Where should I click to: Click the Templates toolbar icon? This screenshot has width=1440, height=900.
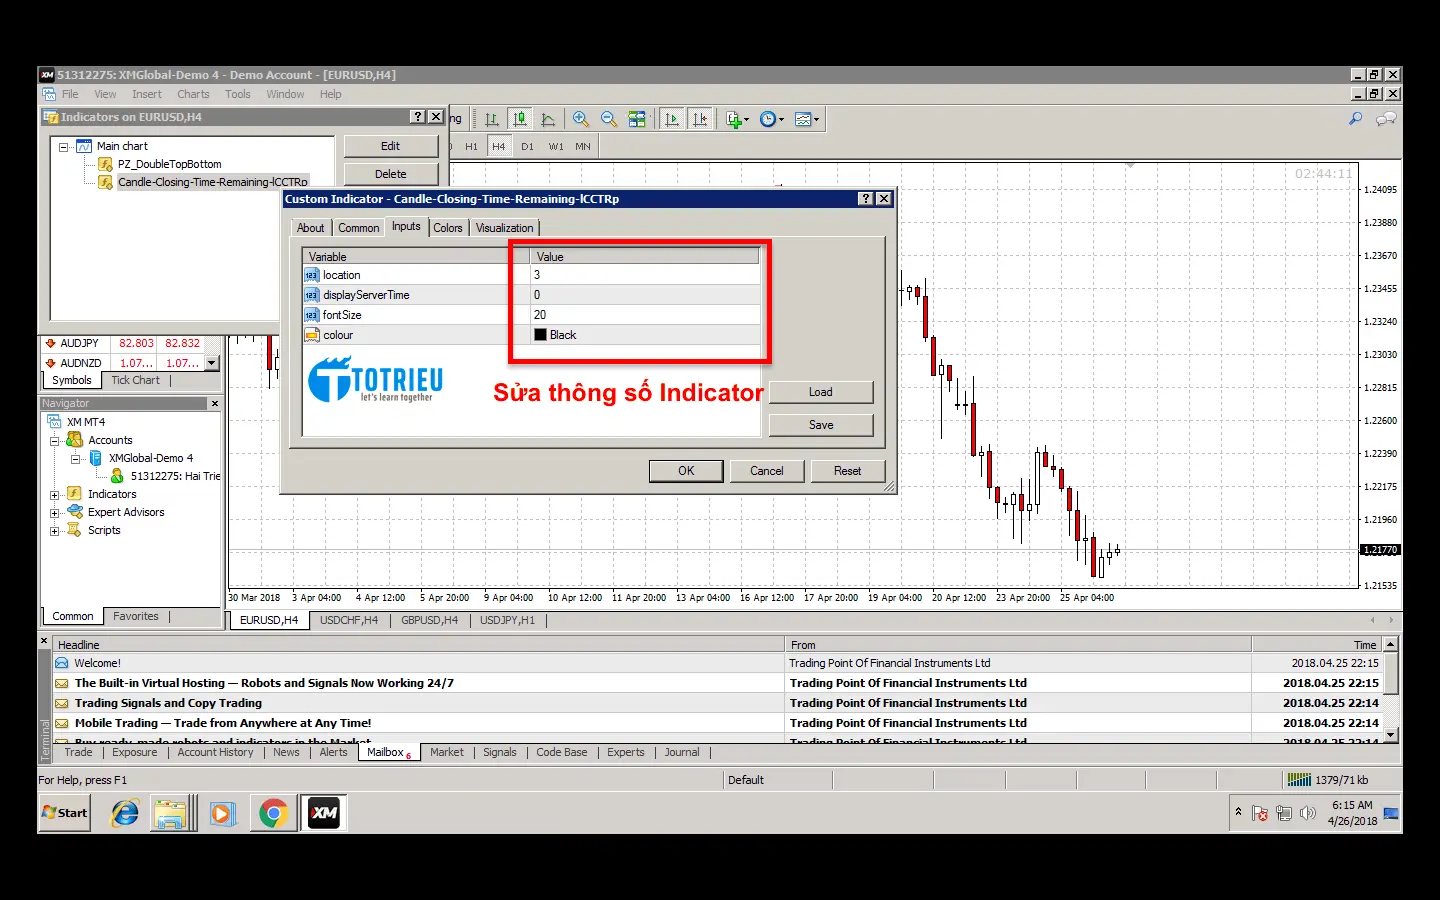802,119
